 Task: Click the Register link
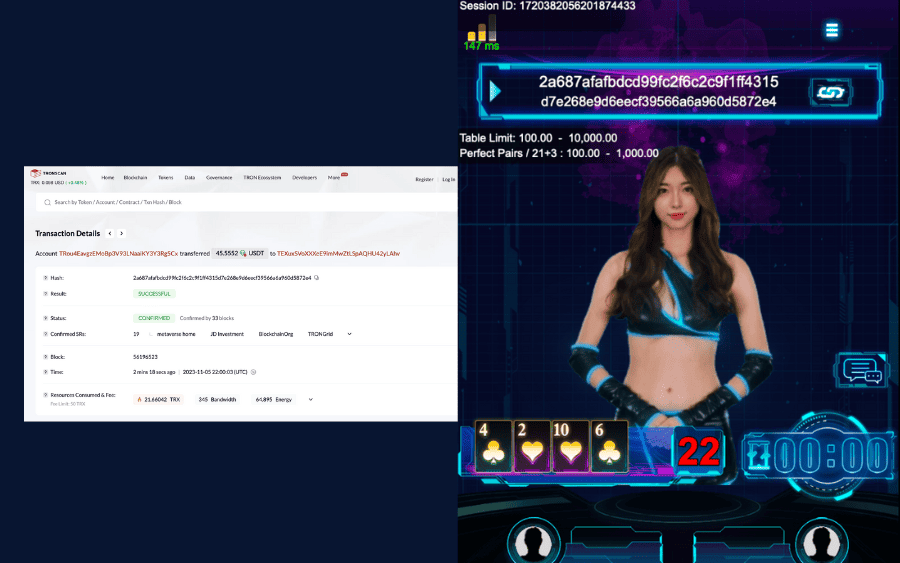(424, 179)
